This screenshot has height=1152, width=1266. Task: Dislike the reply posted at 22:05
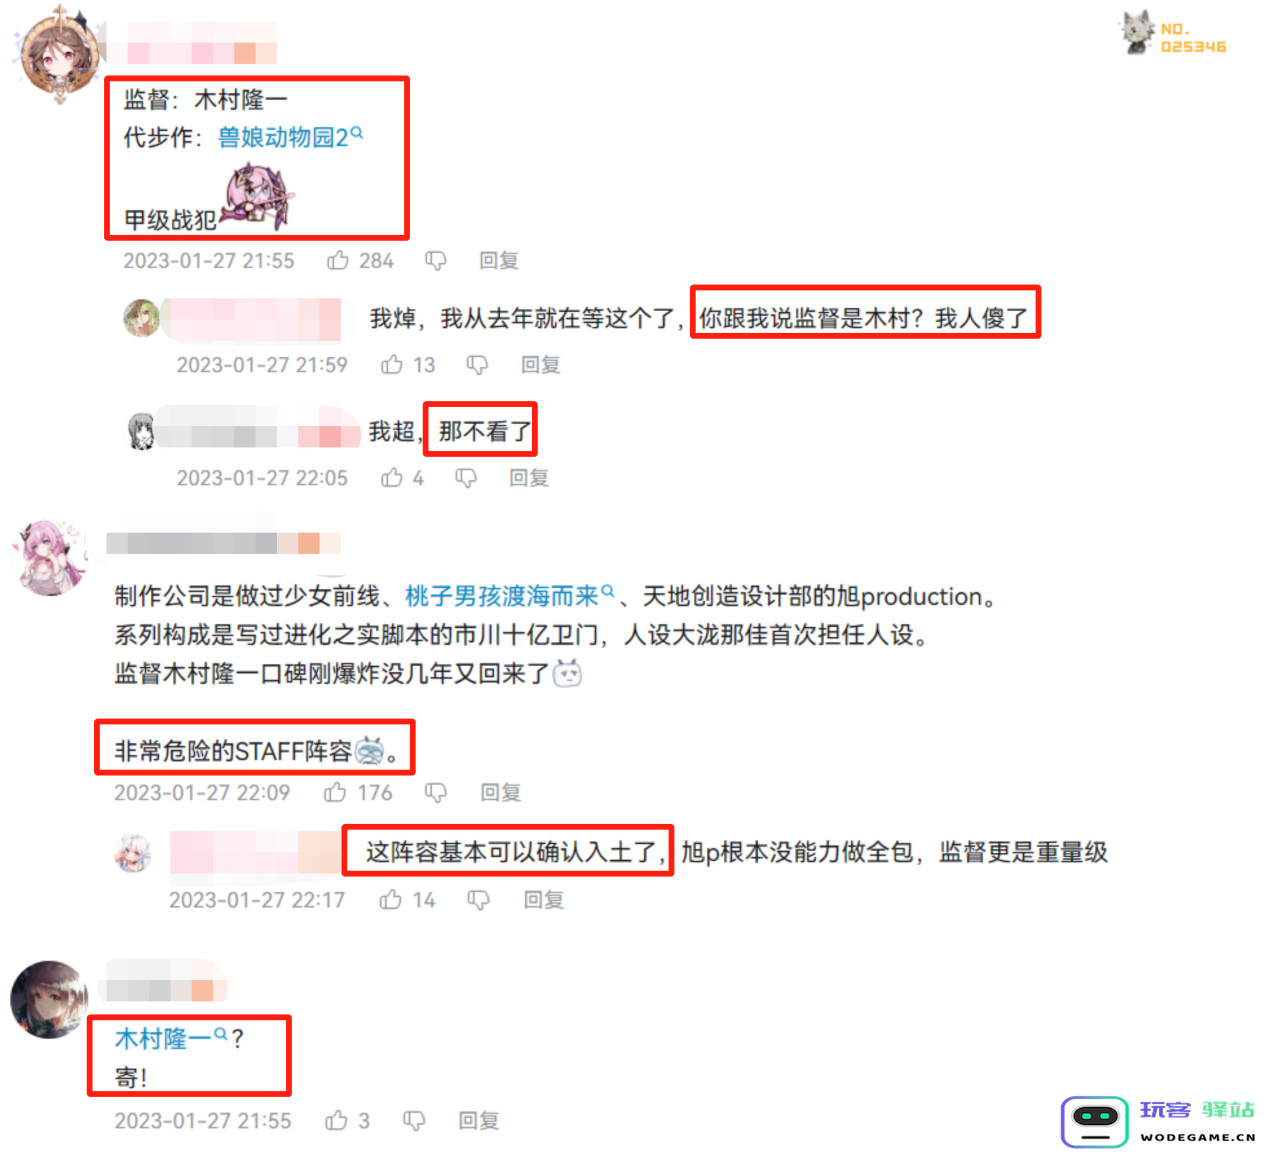[x=466, y=478]
